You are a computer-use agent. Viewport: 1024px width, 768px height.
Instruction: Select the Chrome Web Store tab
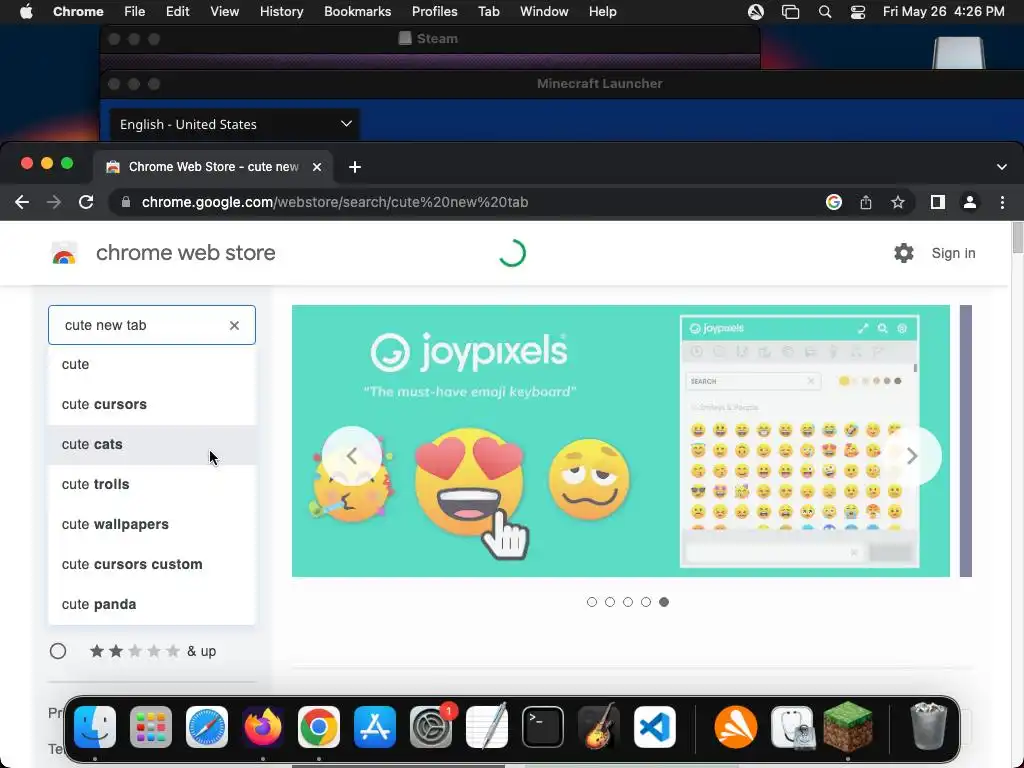pyautogui.click(x=213, y=167)
